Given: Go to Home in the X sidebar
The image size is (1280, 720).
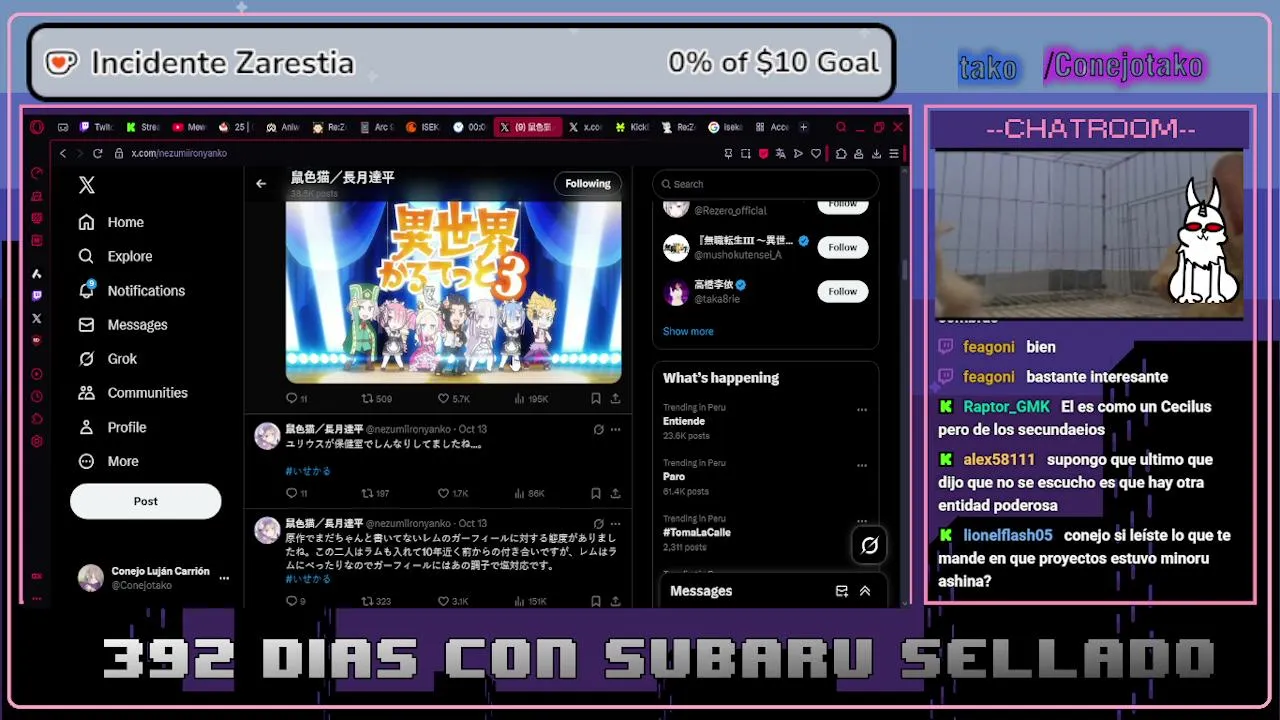Looking at the screenshot, I should pyautogui.click(x=111, y=222).
